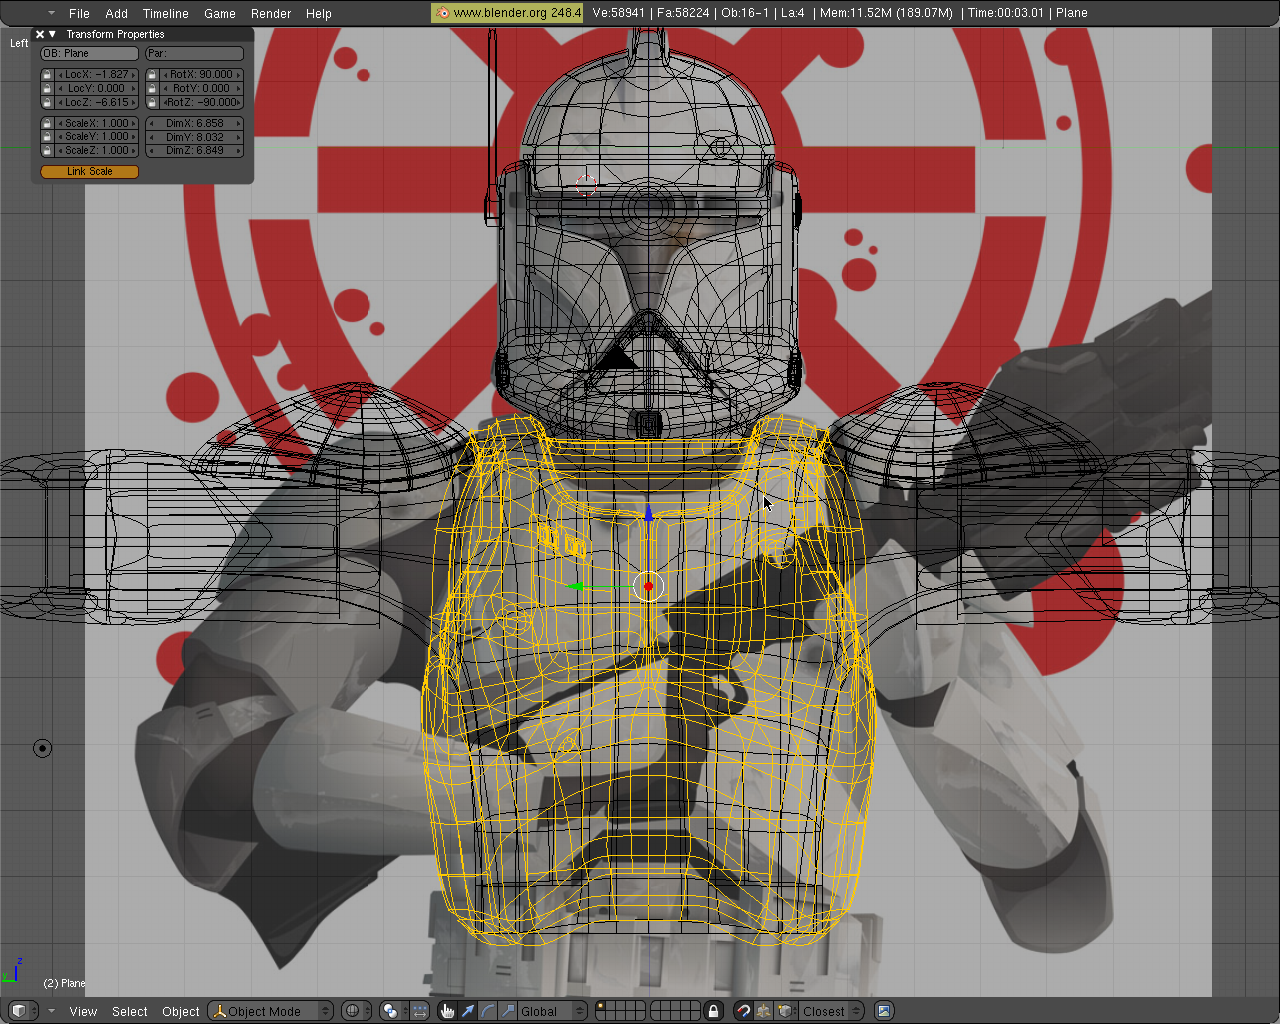Click the LocY value field

(97, 88)
